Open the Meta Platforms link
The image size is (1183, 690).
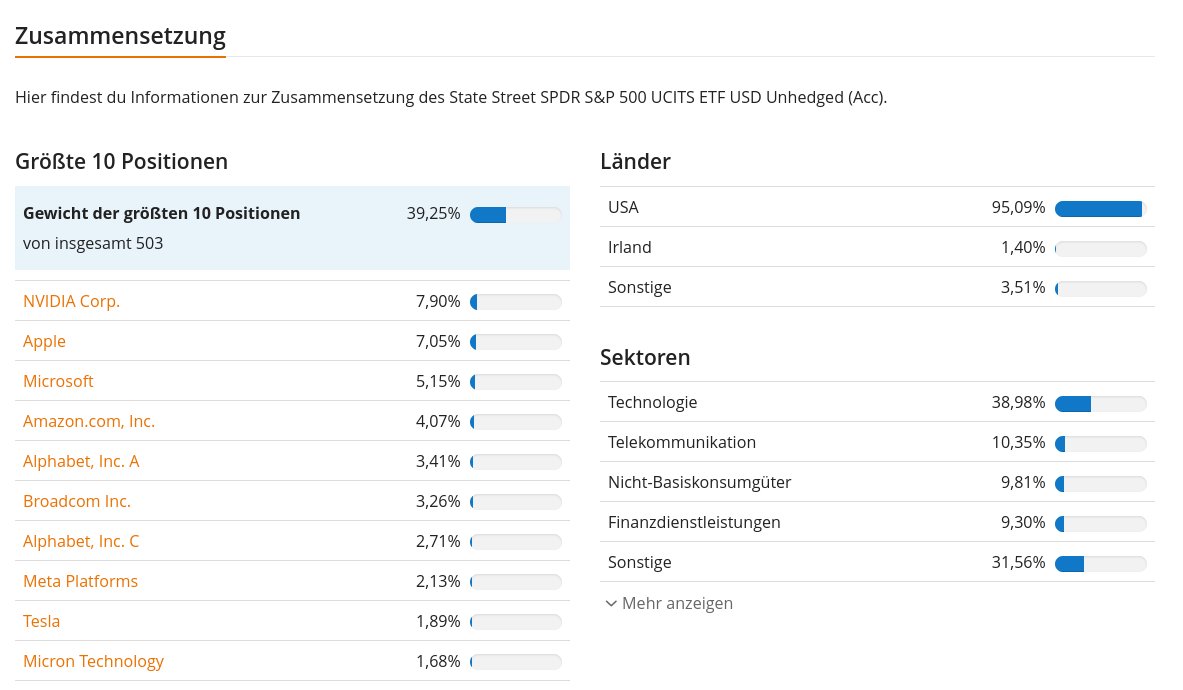(x=81, y=581)
